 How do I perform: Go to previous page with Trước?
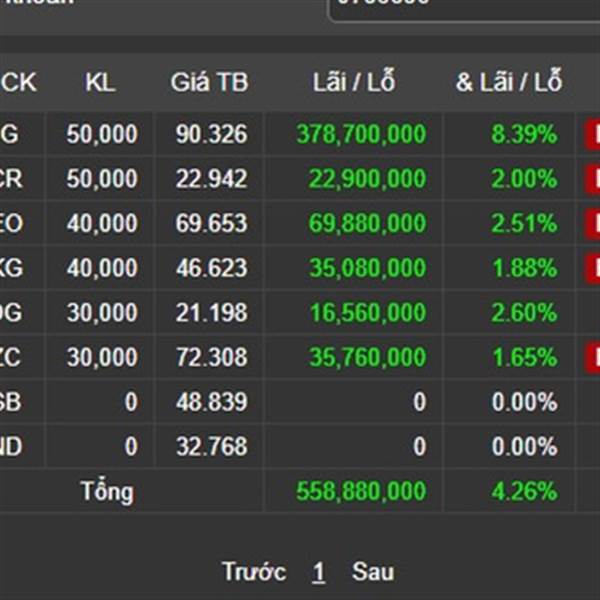tap(254, 572)
